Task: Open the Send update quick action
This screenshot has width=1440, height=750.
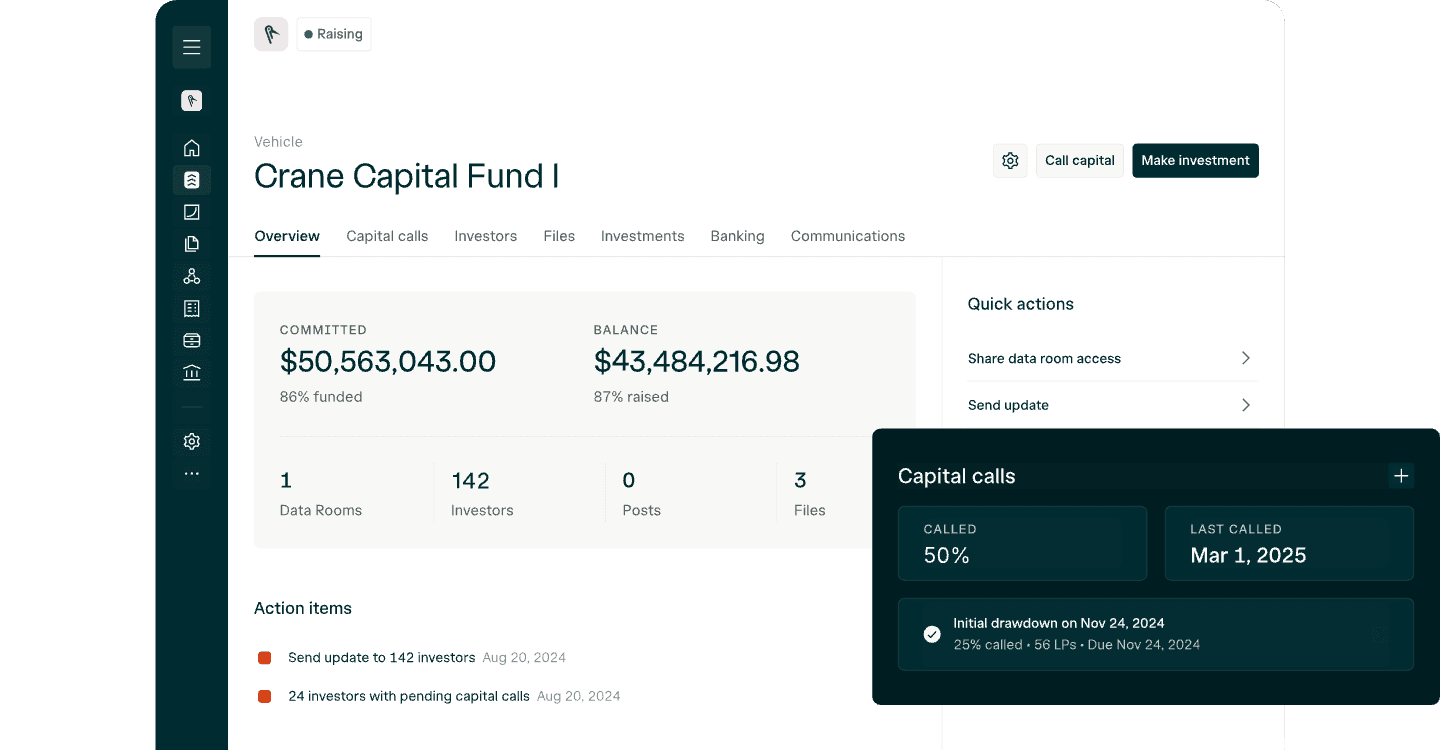Action: coord(1113,405)
